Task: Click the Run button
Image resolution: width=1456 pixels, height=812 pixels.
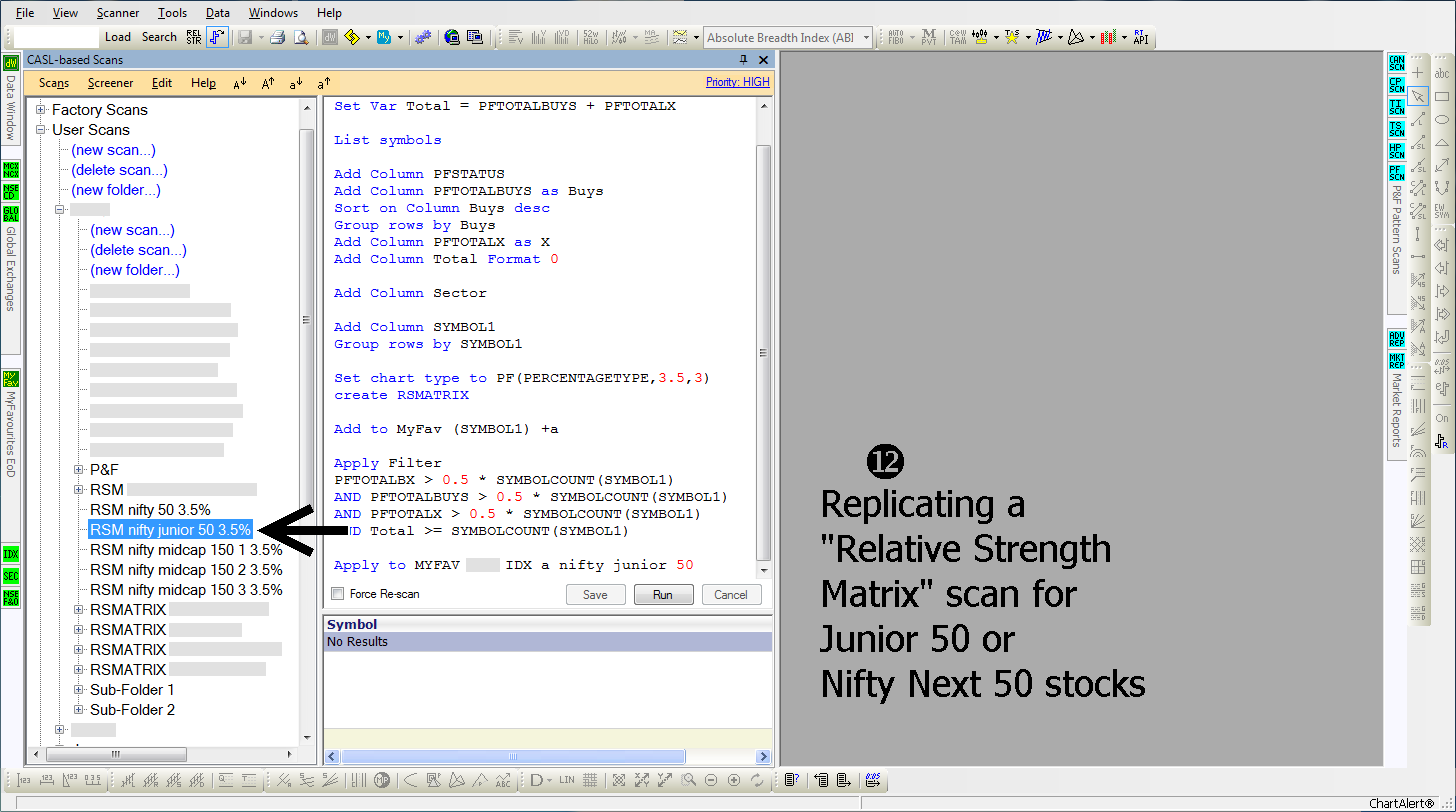Action: 663,595
